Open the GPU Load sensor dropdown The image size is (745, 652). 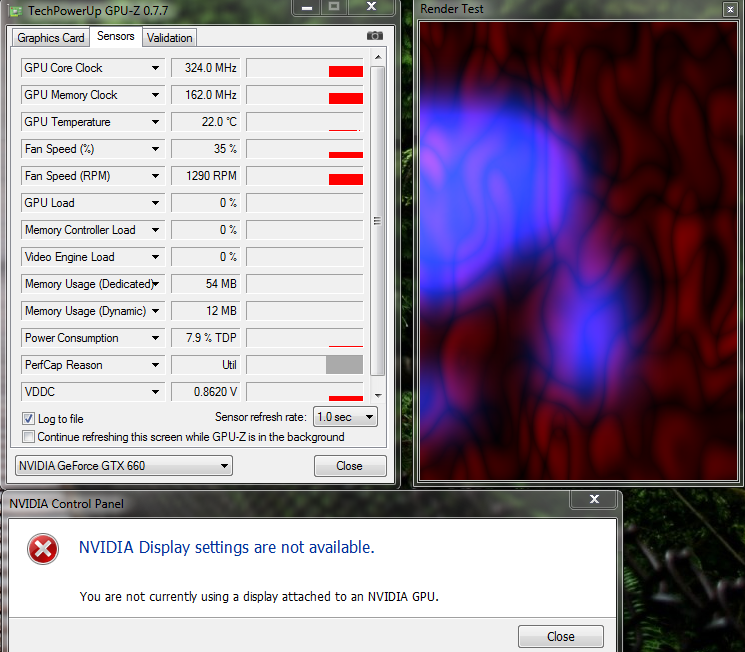155,203
